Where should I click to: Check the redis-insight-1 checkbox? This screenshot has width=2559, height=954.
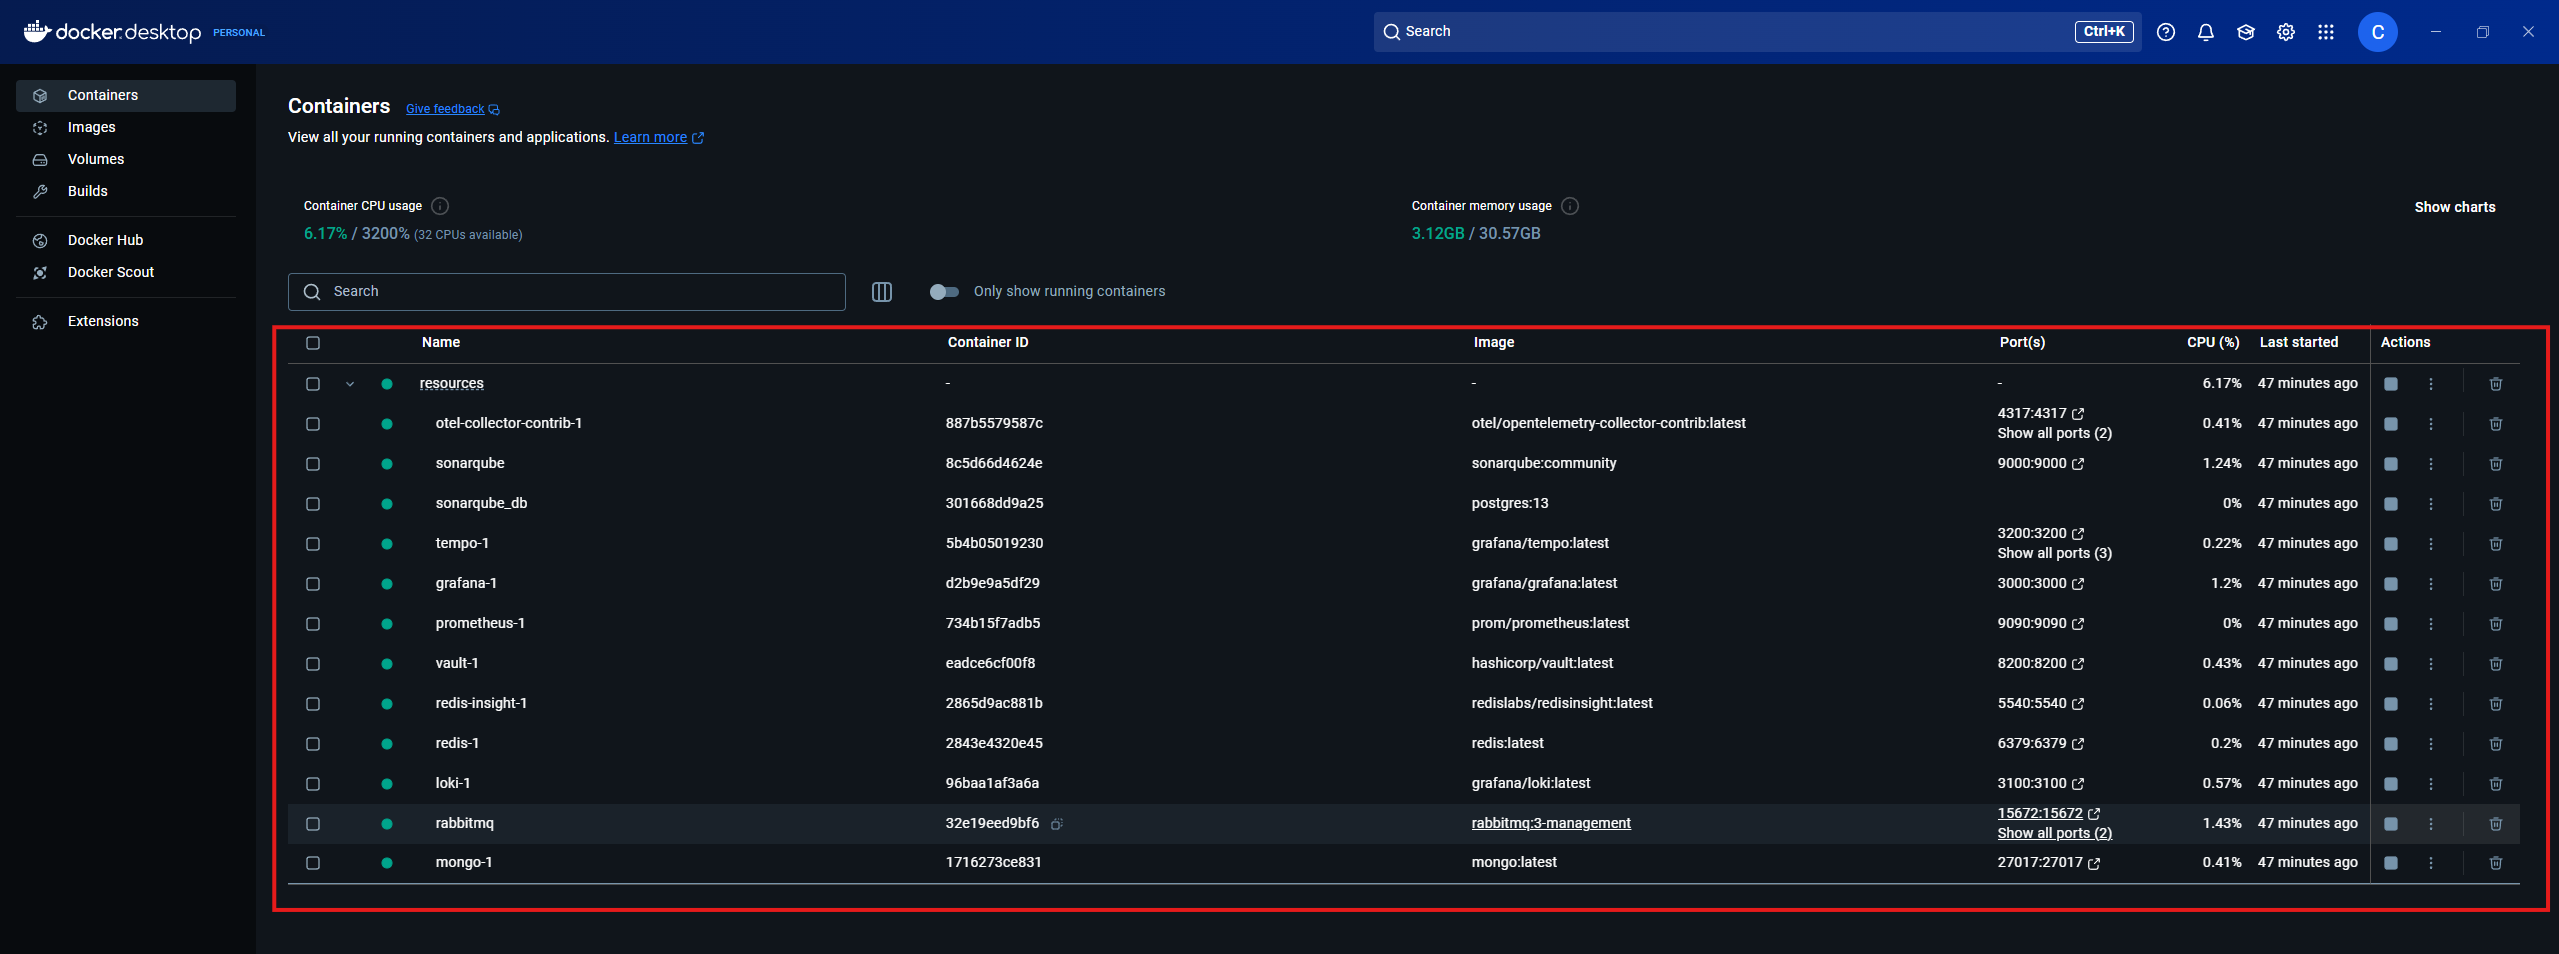(313, 704)
